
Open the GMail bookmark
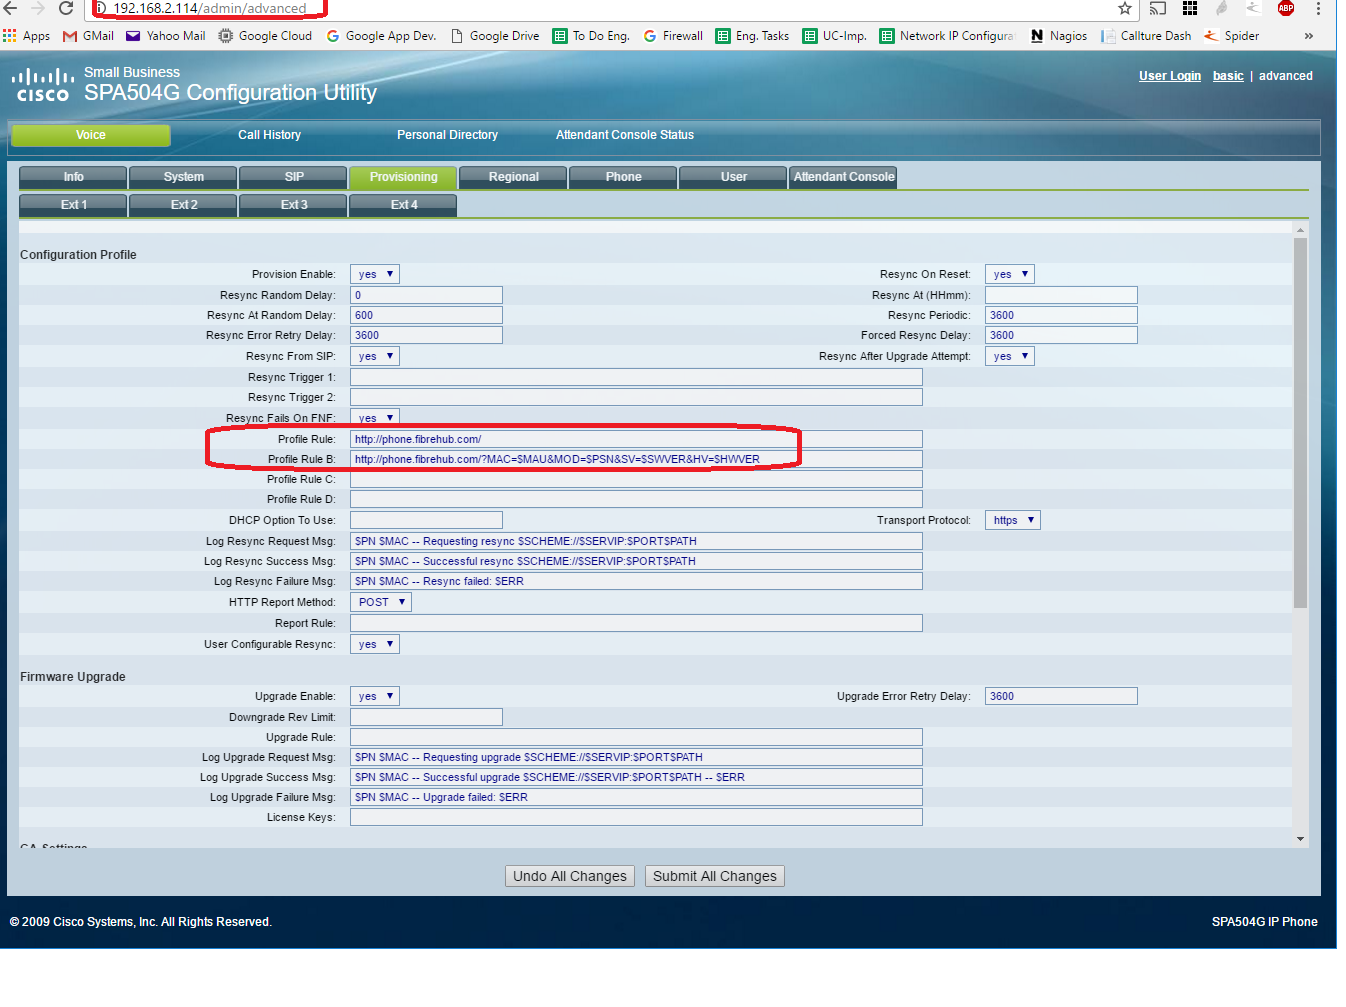click(x=88, y=36)
